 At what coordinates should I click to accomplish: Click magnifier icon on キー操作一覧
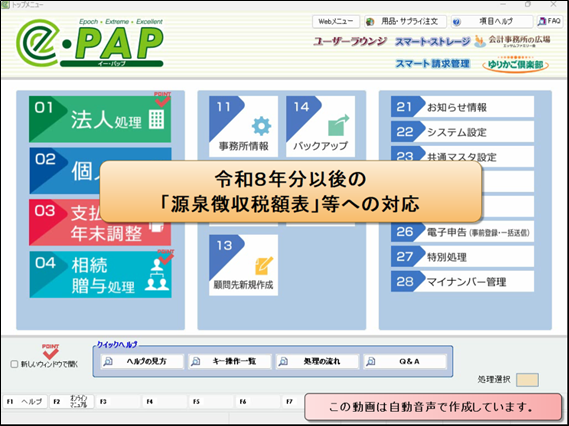[196, 361]
